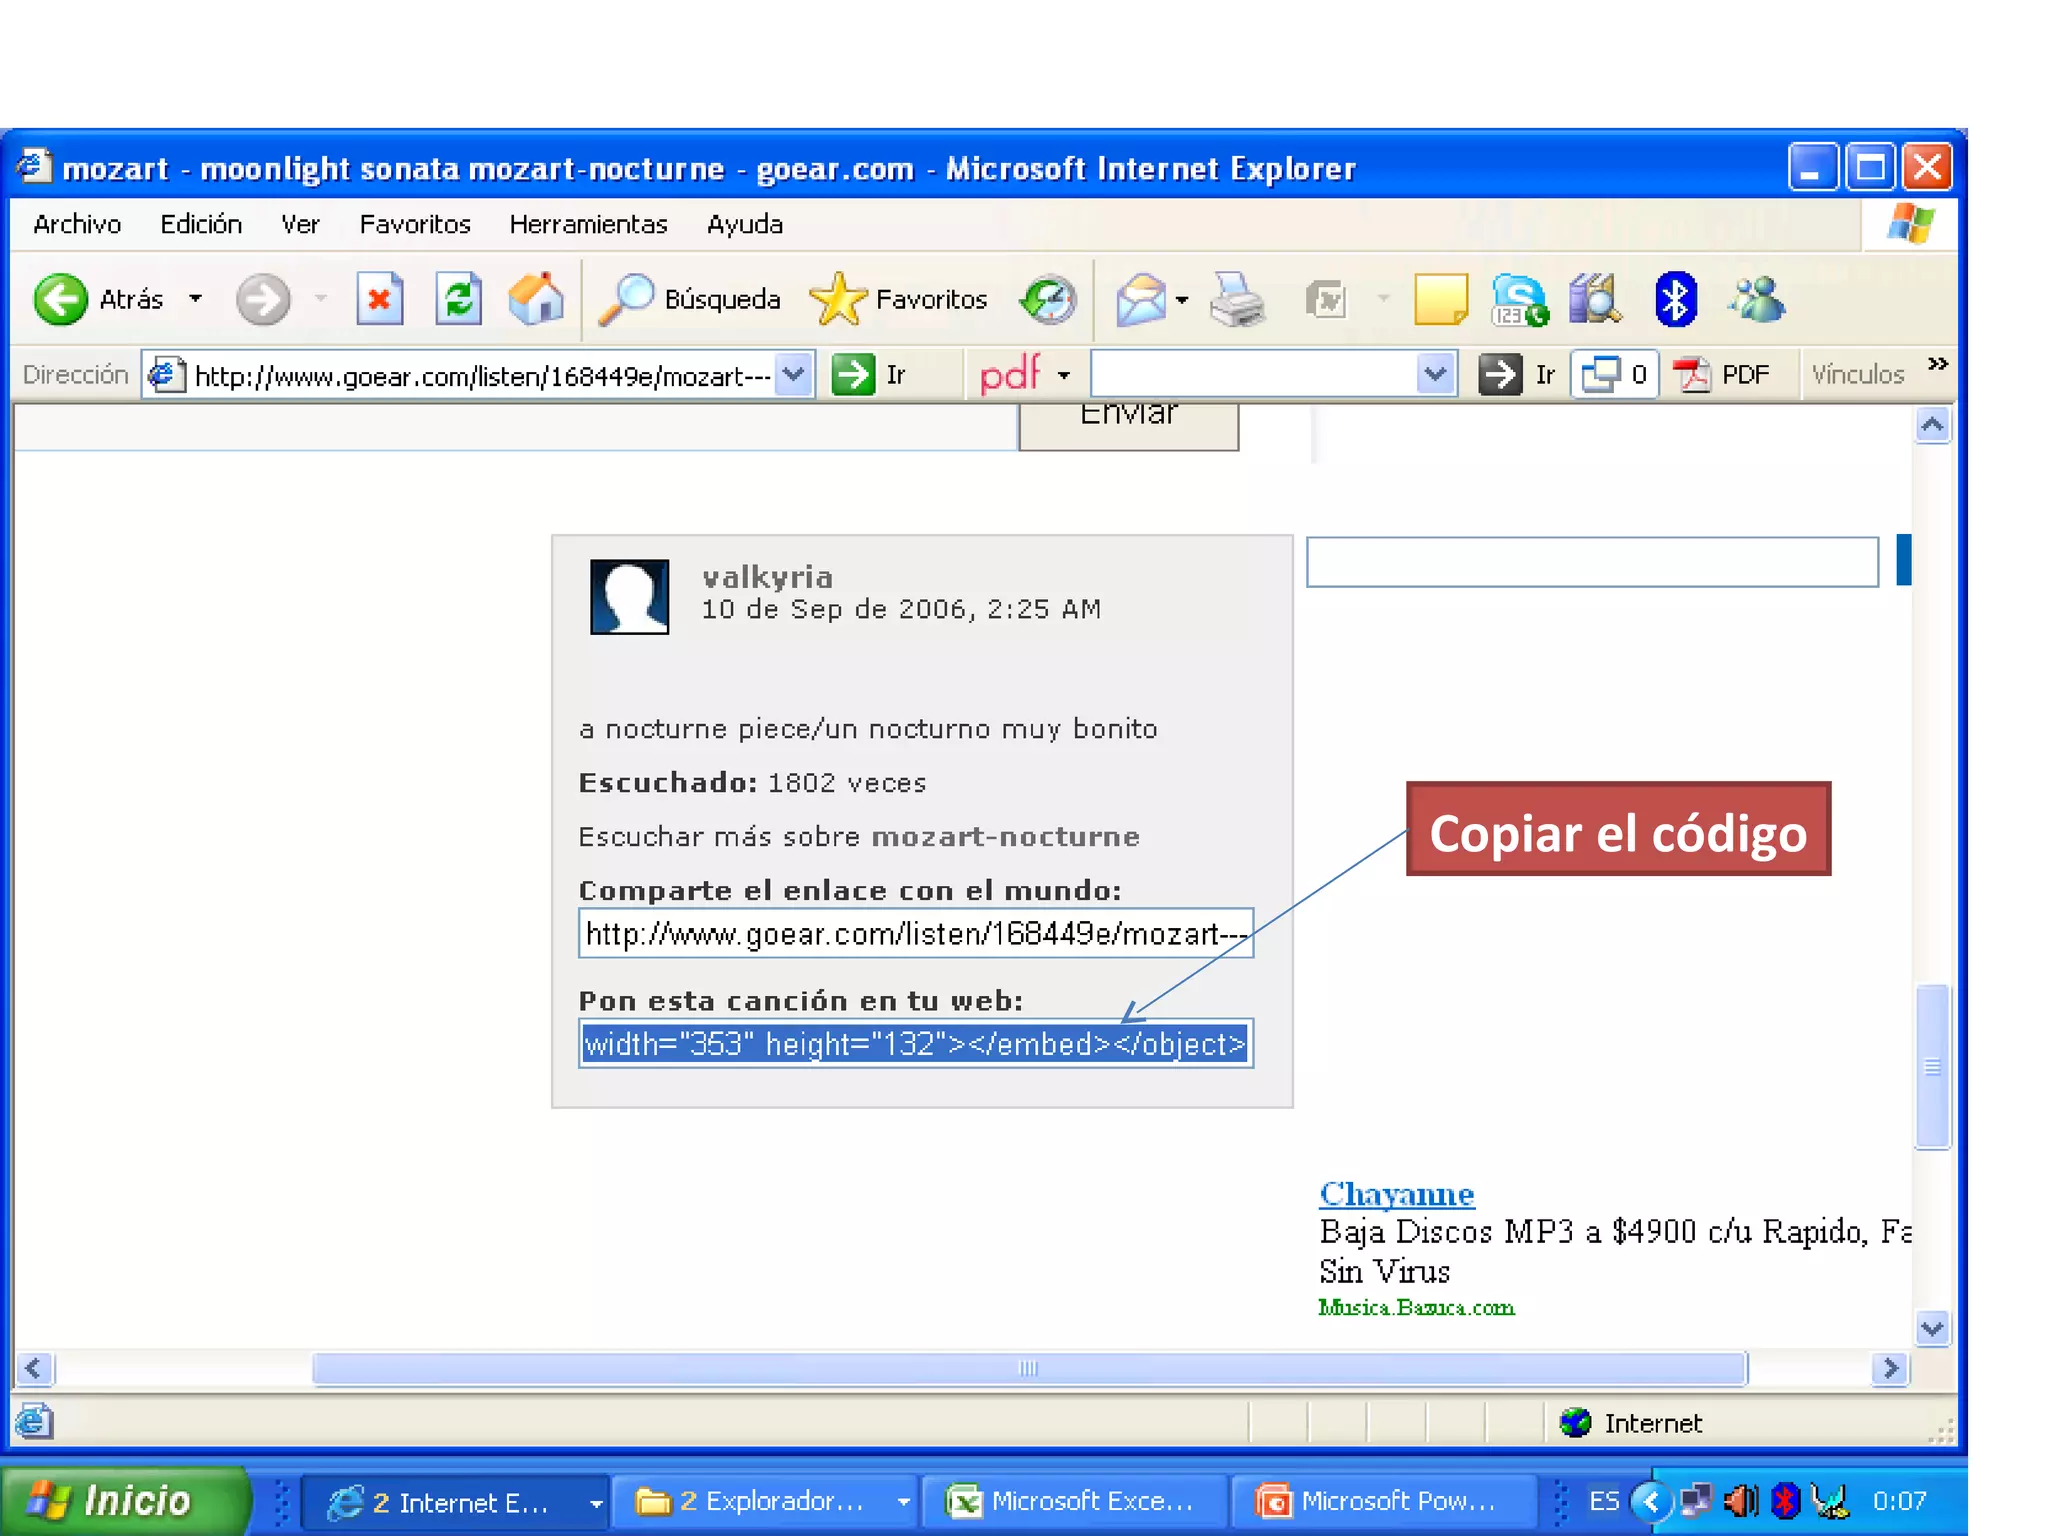2048x1536 pixels.
Task: Click the Skype toolbar icon
Action: (1518, 299)
